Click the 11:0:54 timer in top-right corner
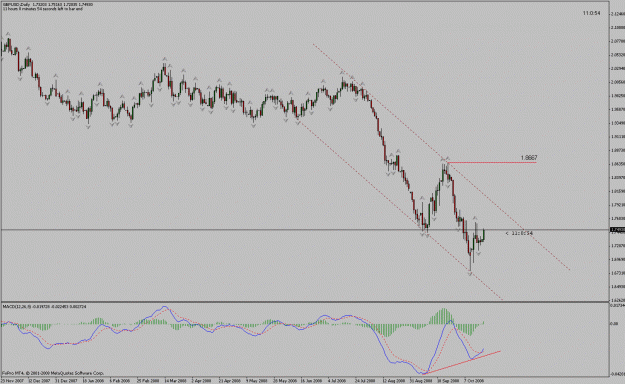The width and height of the screenshot is (625, 384). point(592,13)
